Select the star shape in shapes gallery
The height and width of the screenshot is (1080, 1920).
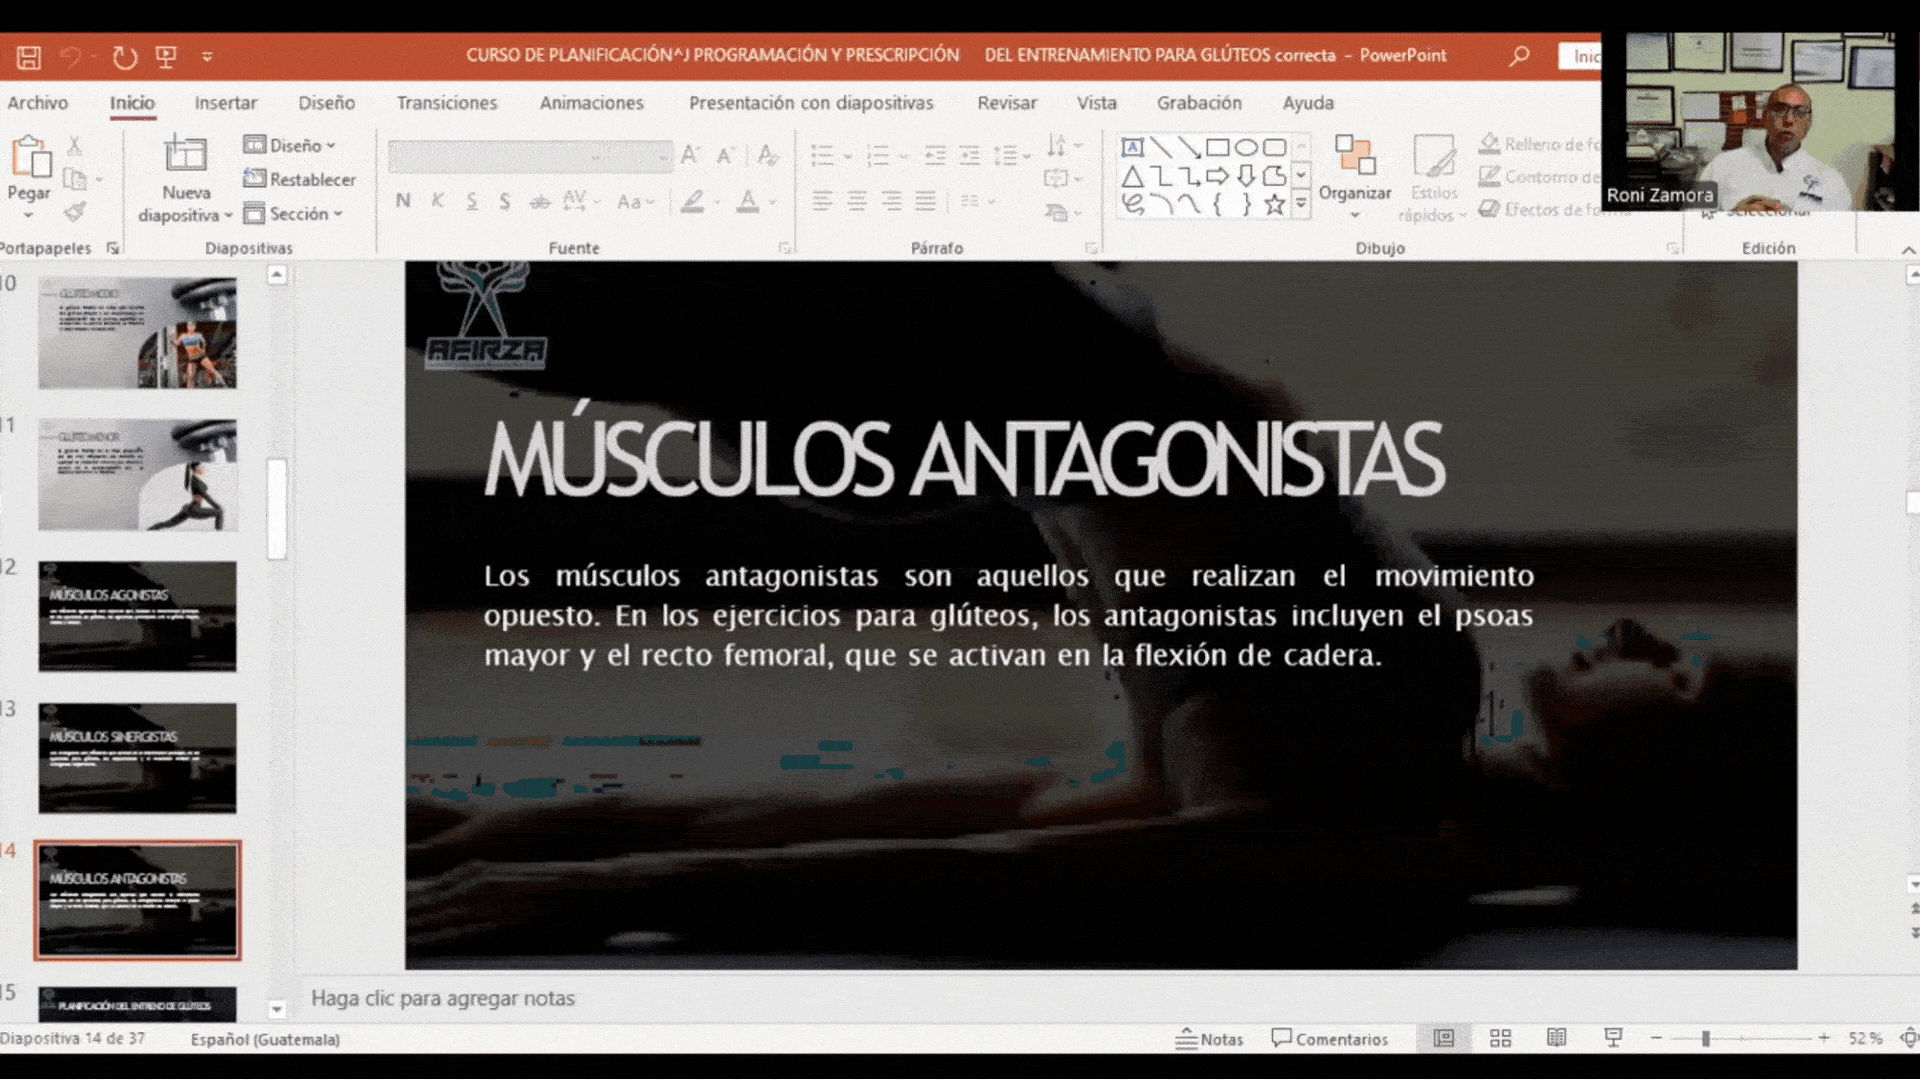pyautogui.click(x=1273, y=205)
